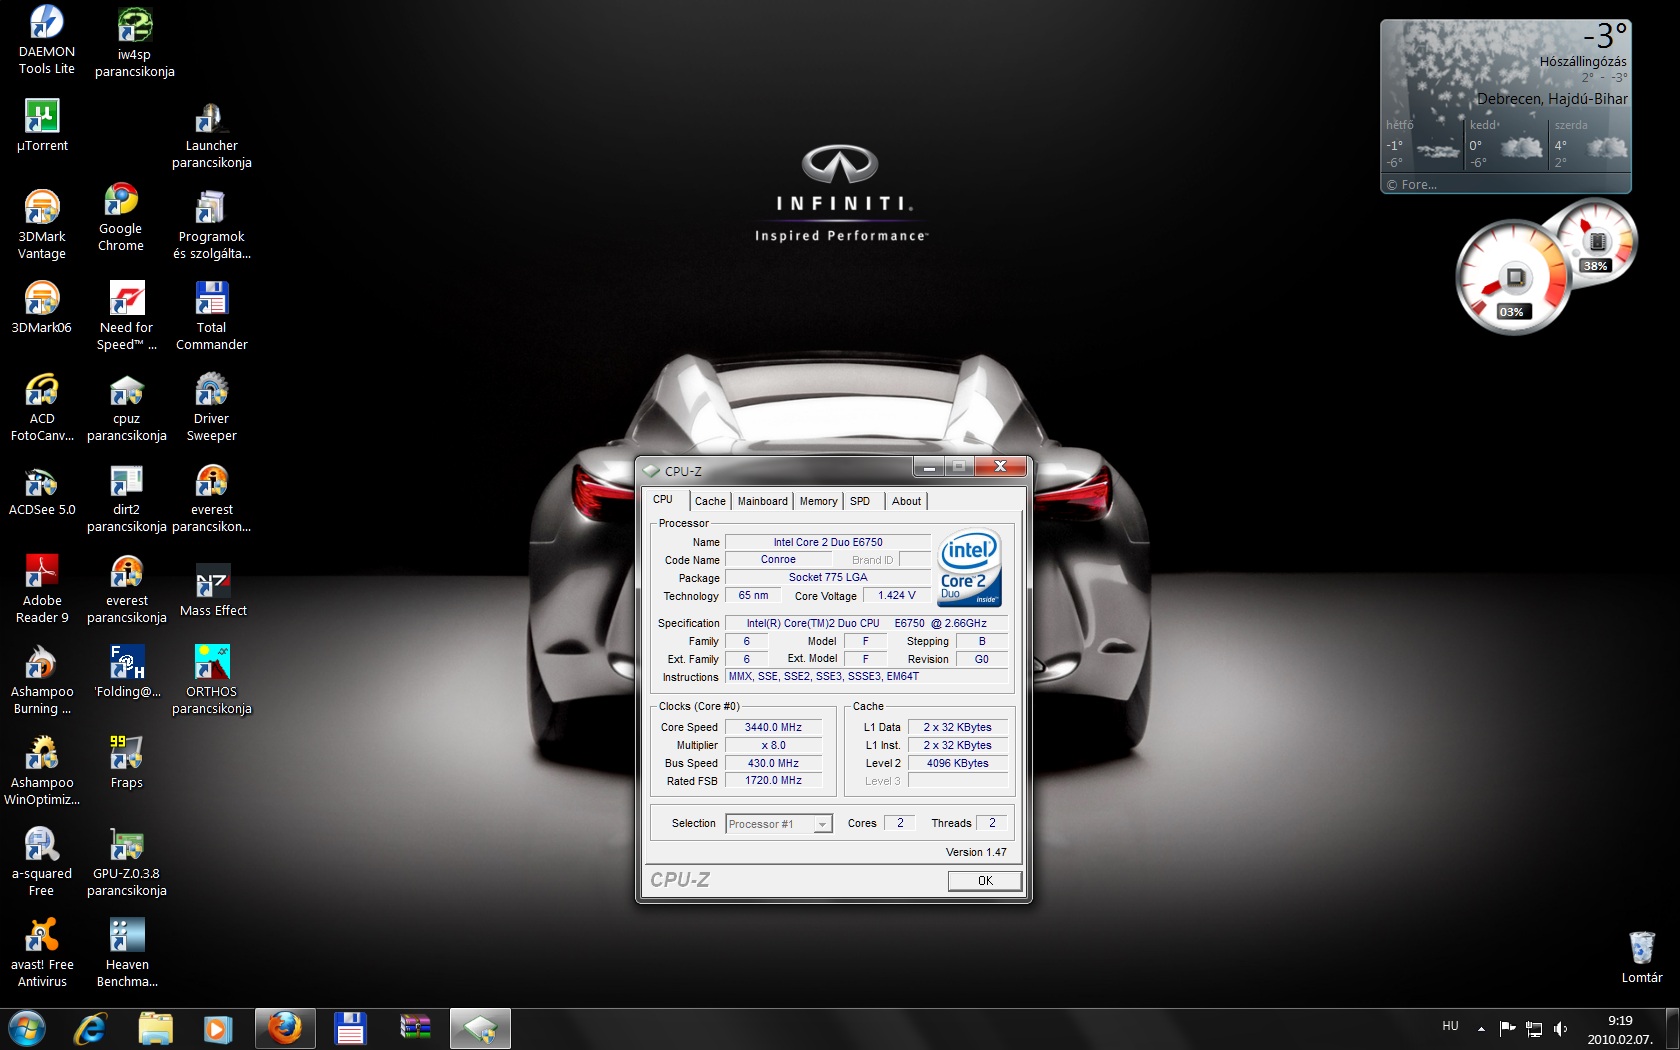Click the OK button in CPU-Z
Screen dimensions: 1680x1050
click(985, 881)
